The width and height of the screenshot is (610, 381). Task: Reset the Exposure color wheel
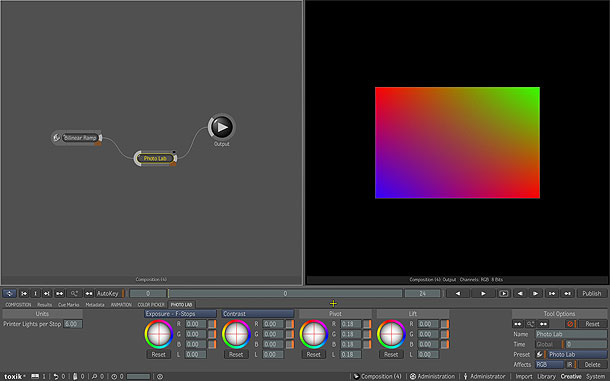point(158,355)
